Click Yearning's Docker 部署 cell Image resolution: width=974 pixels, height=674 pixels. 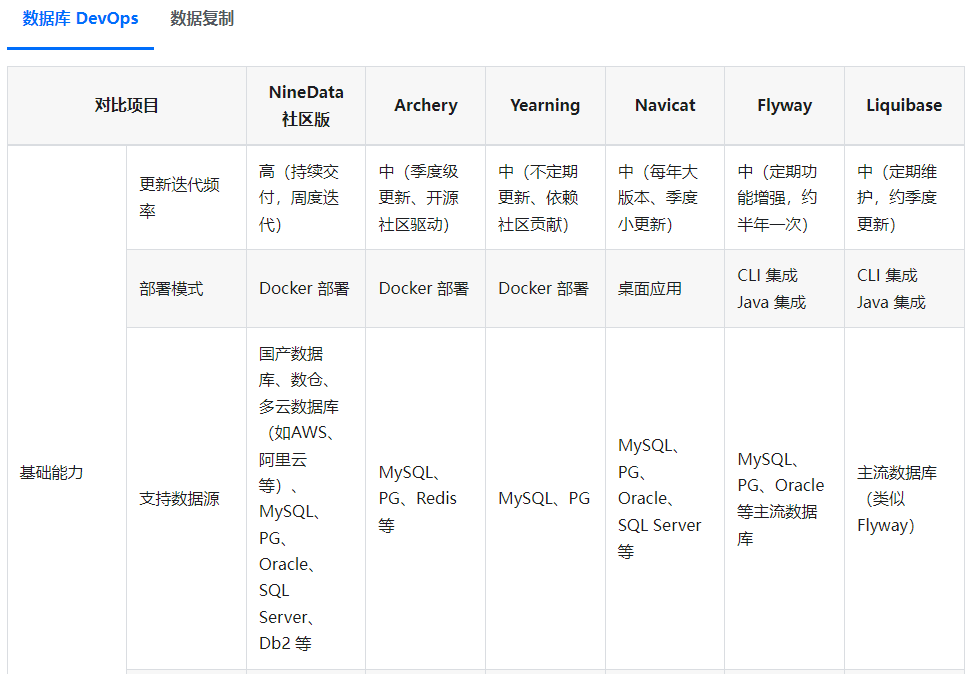coord(545,289)
